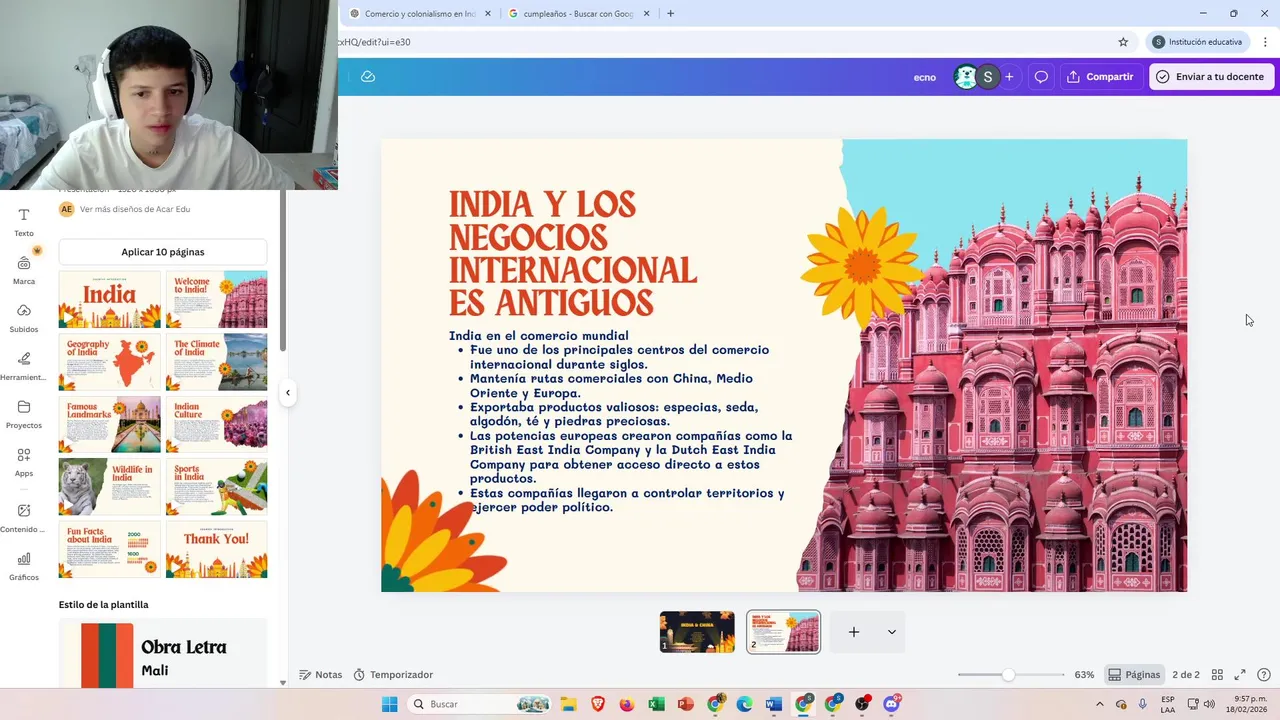Open the Temporizador timer

pos(393,675)
